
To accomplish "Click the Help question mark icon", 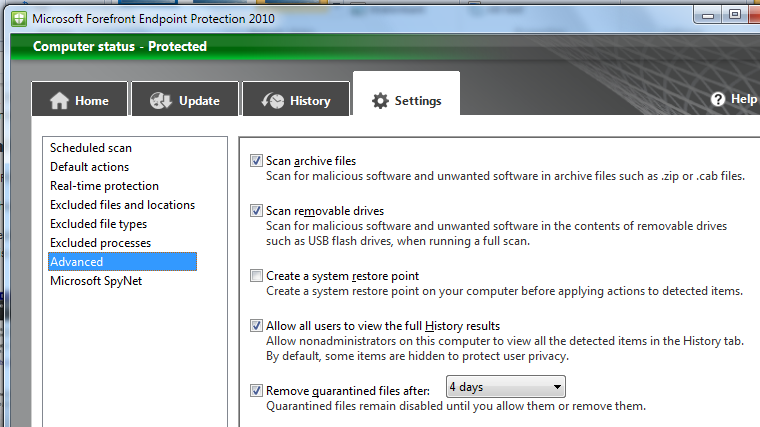I will [718, 99].
